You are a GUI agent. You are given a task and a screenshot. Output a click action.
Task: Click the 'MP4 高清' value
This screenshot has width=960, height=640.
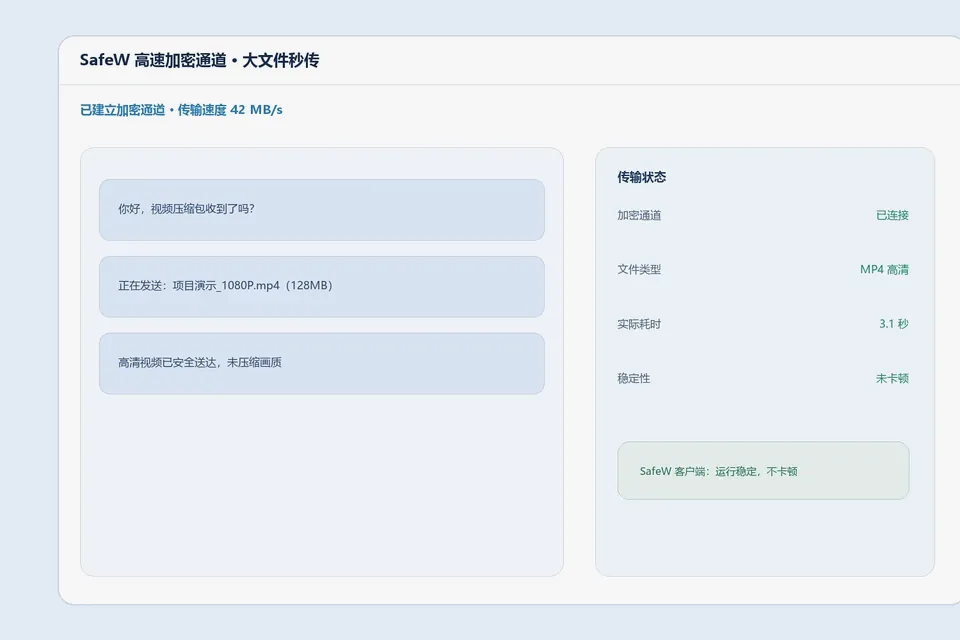click(884, 269)
